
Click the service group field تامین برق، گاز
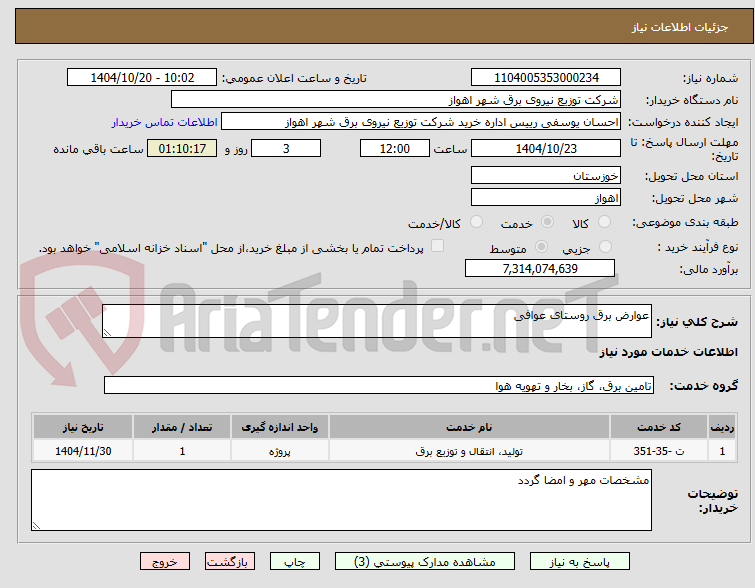[x=379, y=385]
